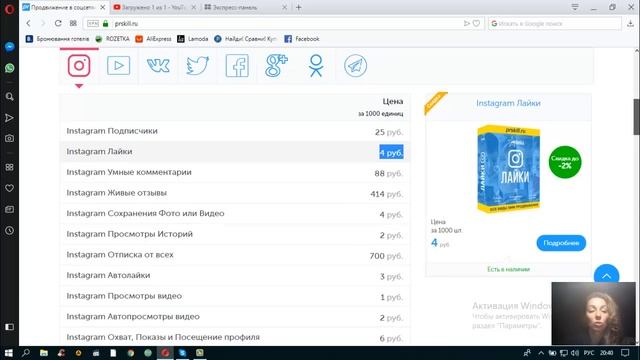Toggle the VPN badge in address bar
640x360 pixels.
(x=93, y=24)
